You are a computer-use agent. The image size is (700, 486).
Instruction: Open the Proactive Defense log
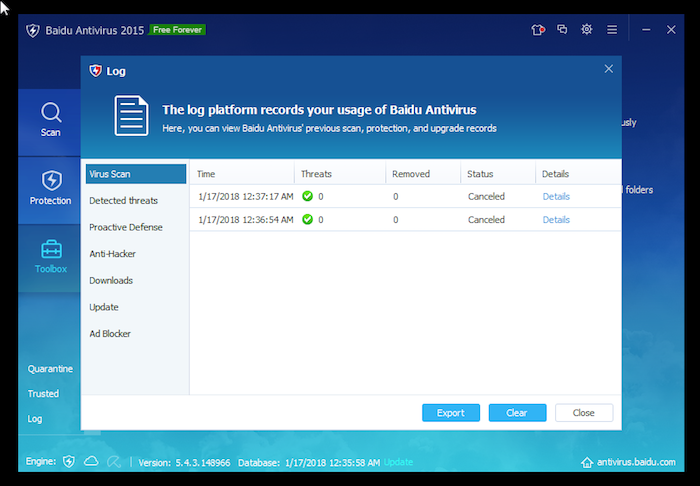tap(136, 227)
